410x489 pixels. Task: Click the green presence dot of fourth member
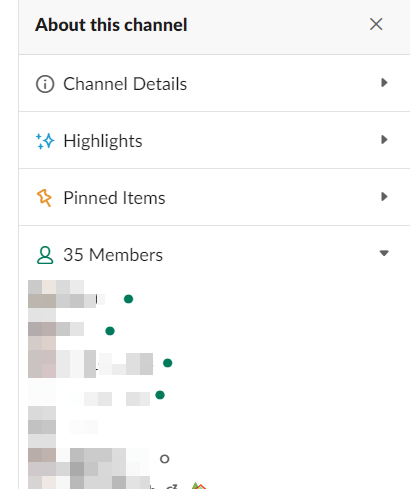tap(160, 395)
